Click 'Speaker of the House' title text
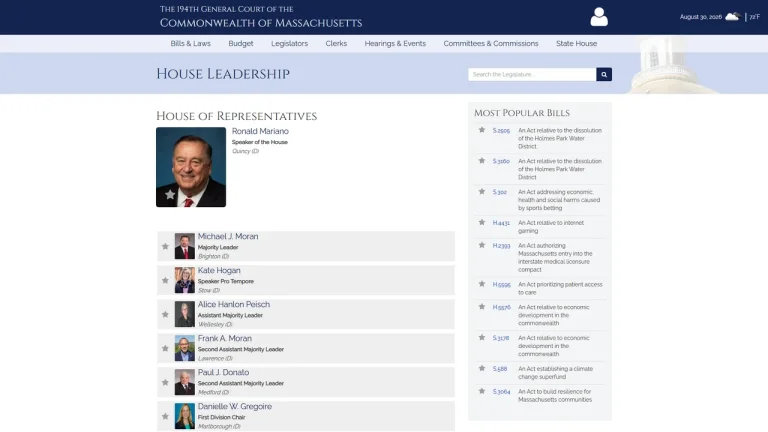The image size is (768, 432). click(x=260, y=142)
